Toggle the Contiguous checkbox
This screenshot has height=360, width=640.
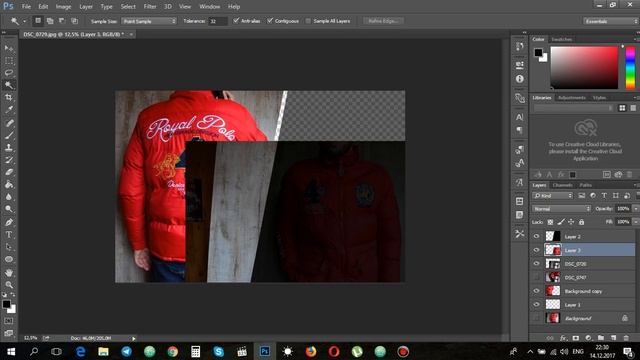270,20
